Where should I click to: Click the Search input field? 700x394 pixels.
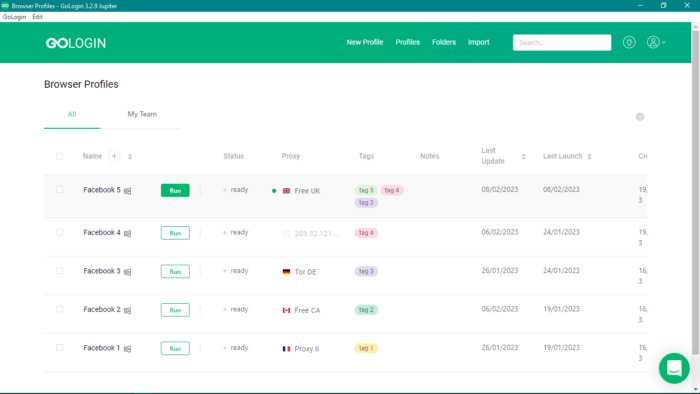pos(562,42)
